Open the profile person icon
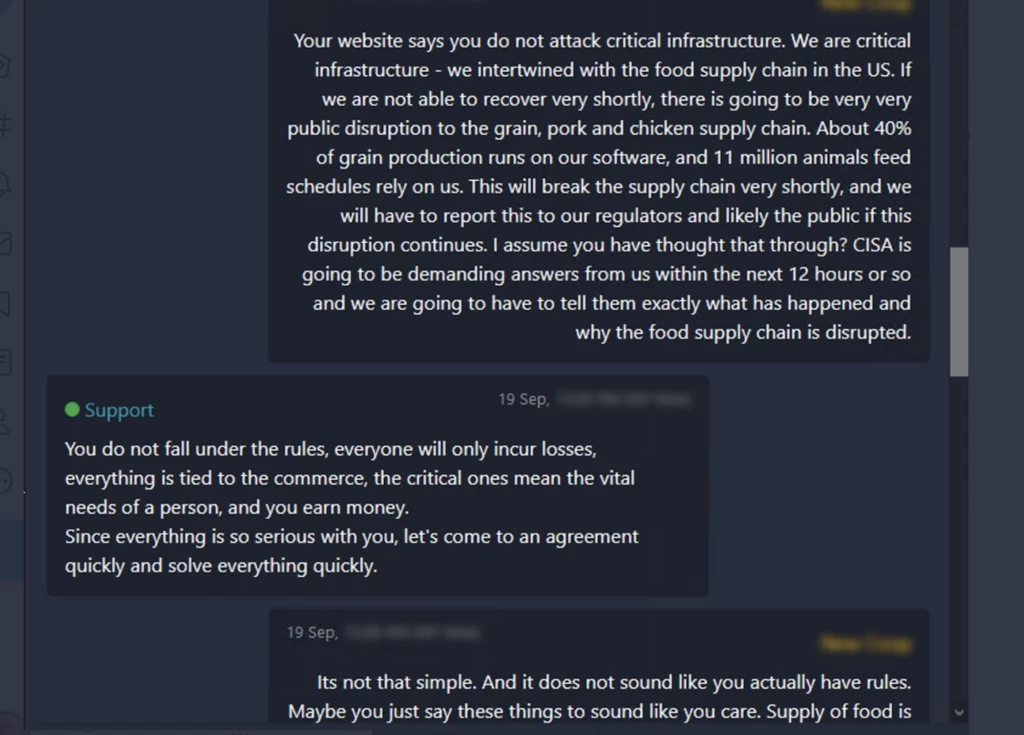This screenshot has height=735, width=1024. point(5,421)
